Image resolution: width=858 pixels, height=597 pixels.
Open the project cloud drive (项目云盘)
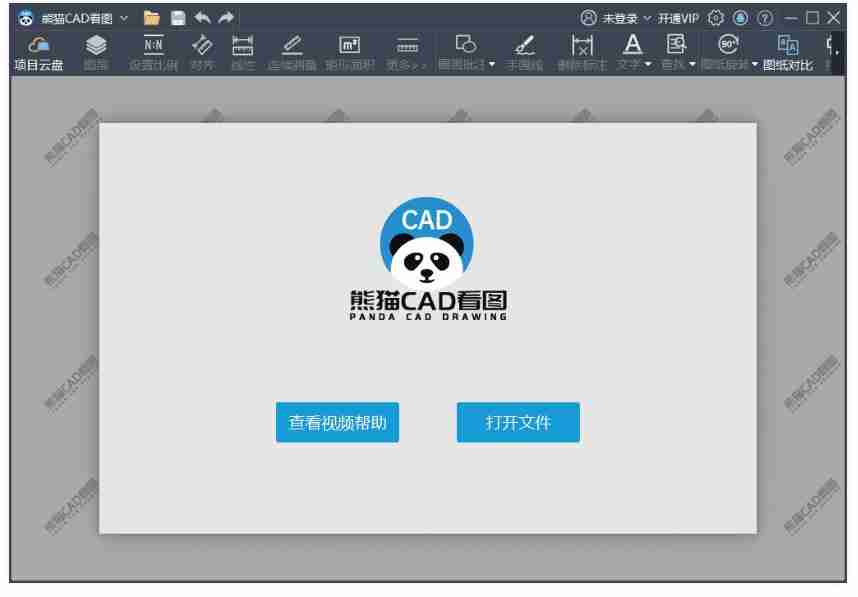pyautogui.click(x=39, y=54)
